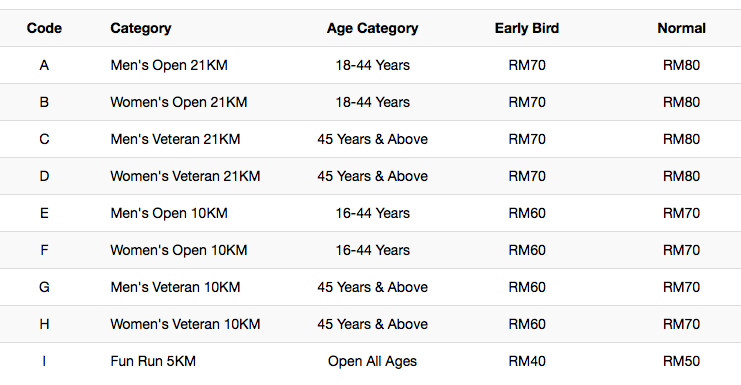The height and width of the screenshot is (385, 741).
Task: Click RM50 normal price for Fun Run
Action: tap(681, 361)
